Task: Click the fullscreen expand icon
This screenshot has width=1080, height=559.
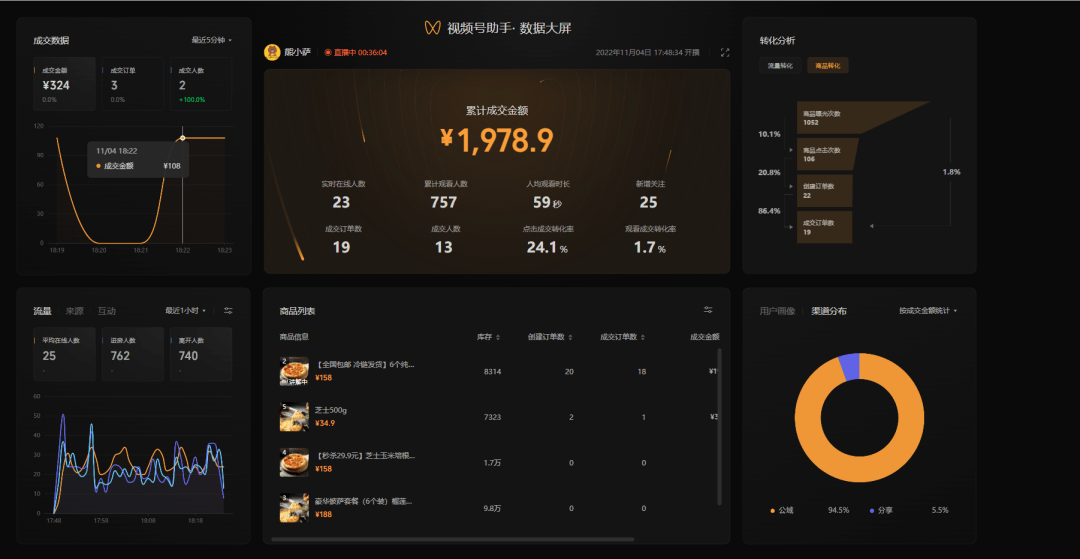Action: click(725, 52)
